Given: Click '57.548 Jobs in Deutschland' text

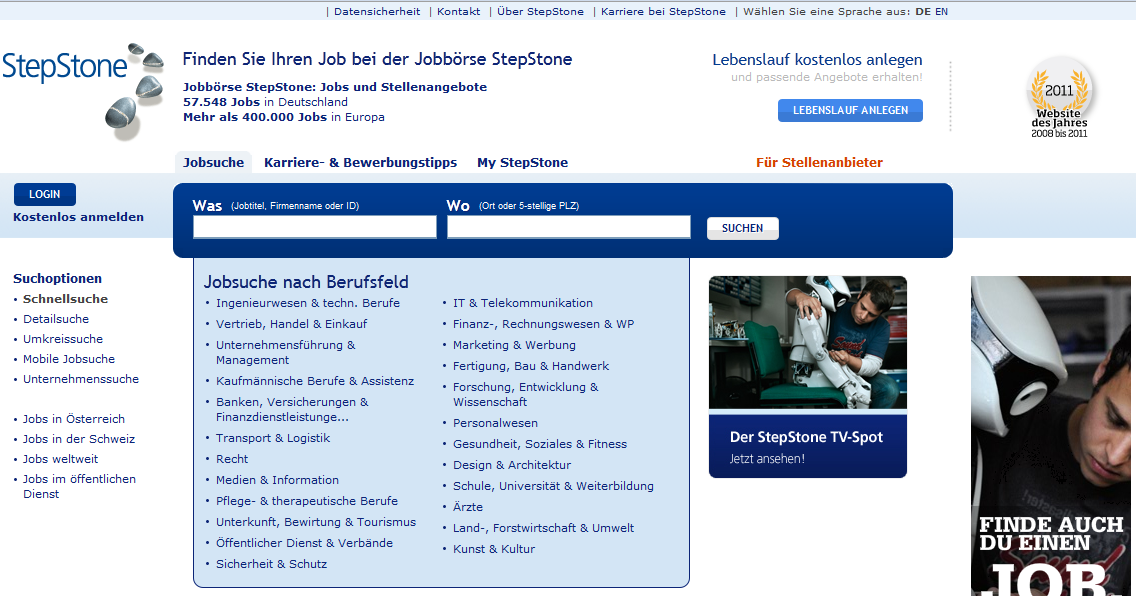Looking at the screenshot, I should 265,102.
